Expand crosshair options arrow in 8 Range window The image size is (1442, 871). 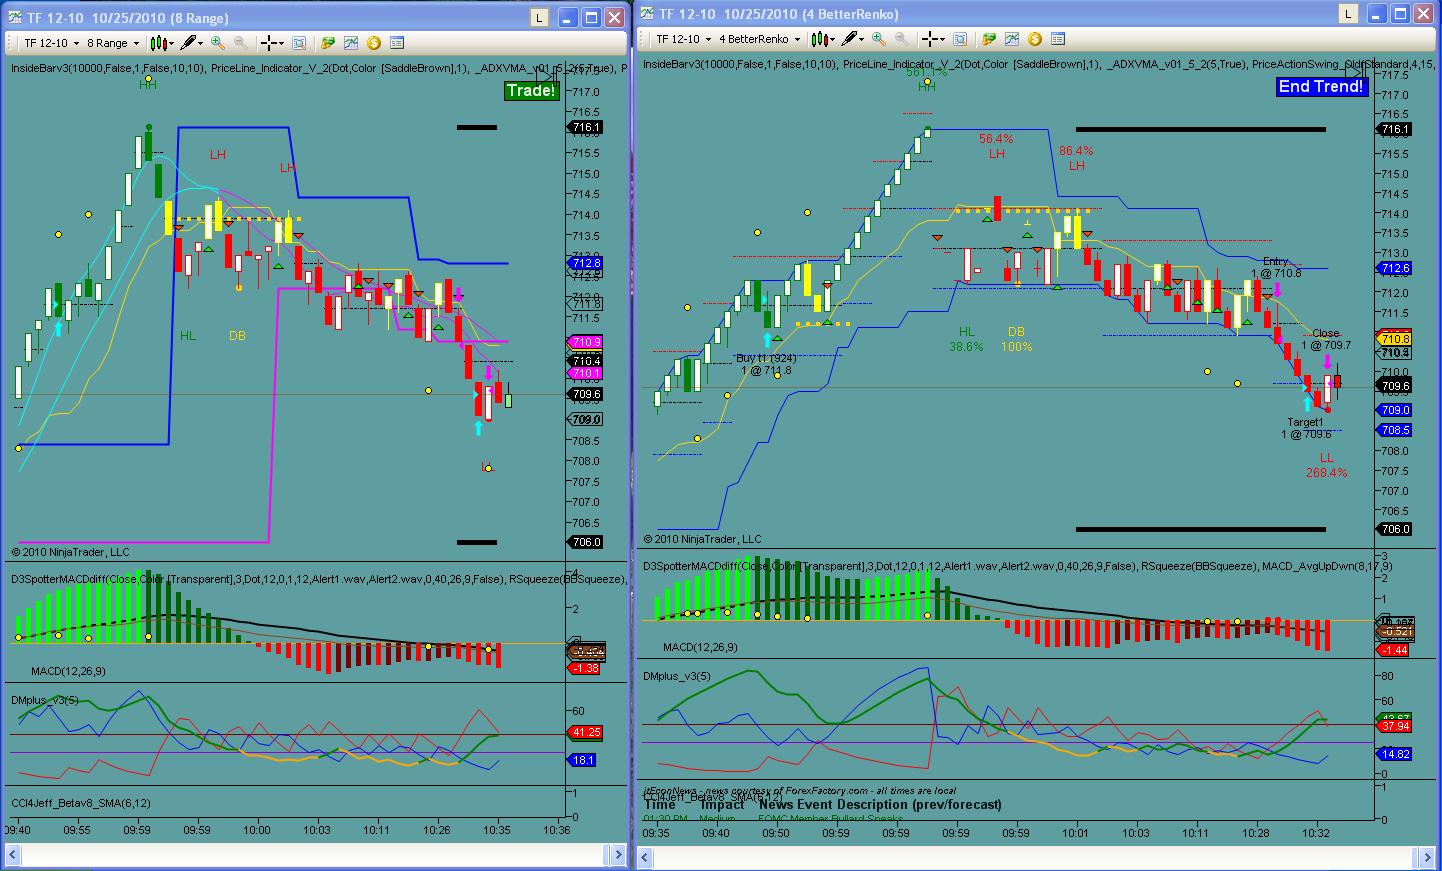tap(281, 43)
